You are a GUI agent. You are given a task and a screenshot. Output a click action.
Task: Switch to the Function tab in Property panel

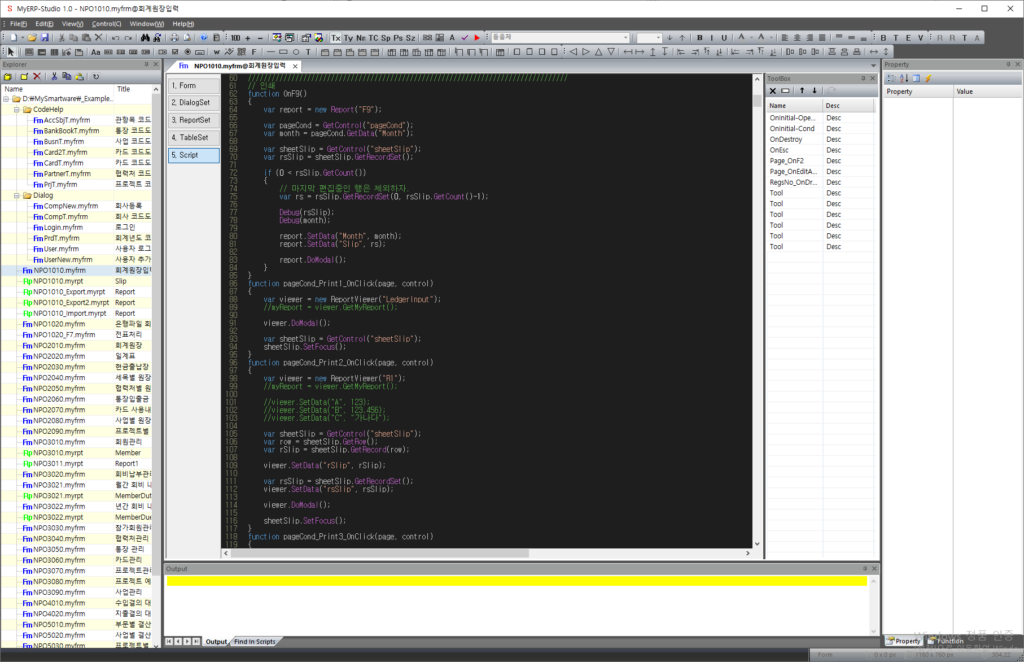[946, 641]
